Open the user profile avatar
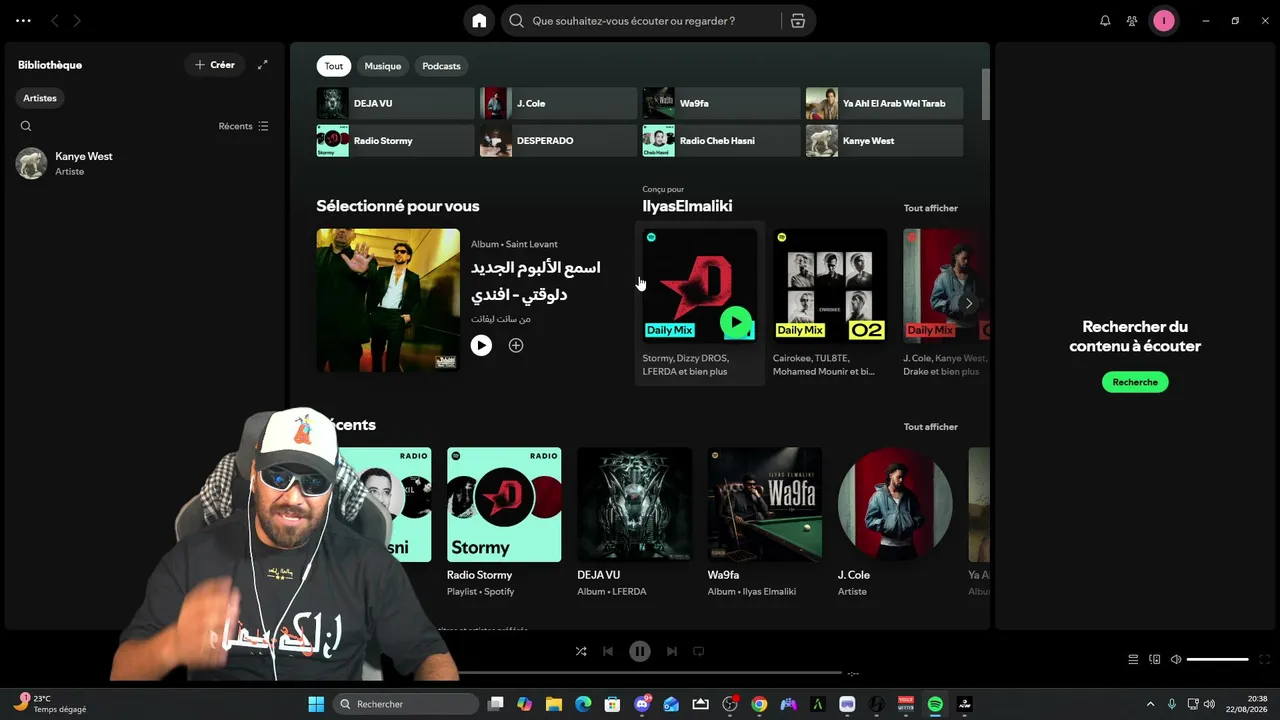Viewport: 1280px width, 720px height. coord(1164,21)
